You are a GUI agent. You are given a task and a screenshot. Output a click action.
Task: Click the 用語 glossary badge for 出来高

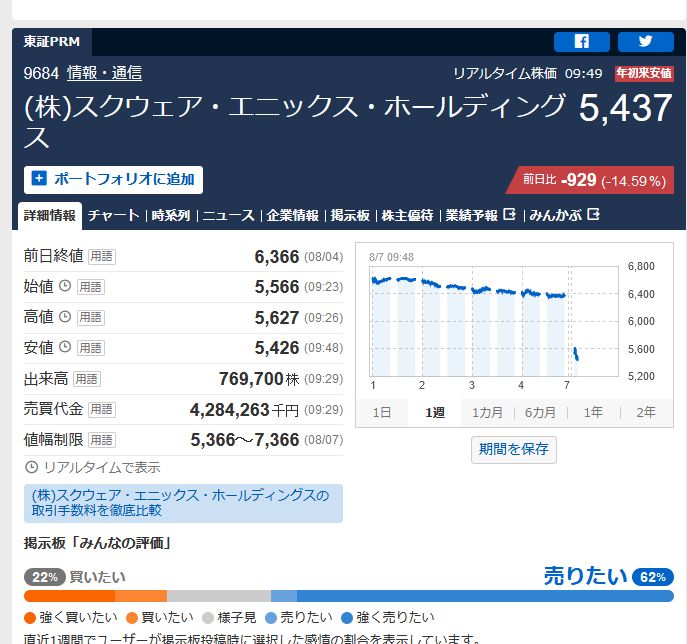pyautogui.click(x=87, y=379)
